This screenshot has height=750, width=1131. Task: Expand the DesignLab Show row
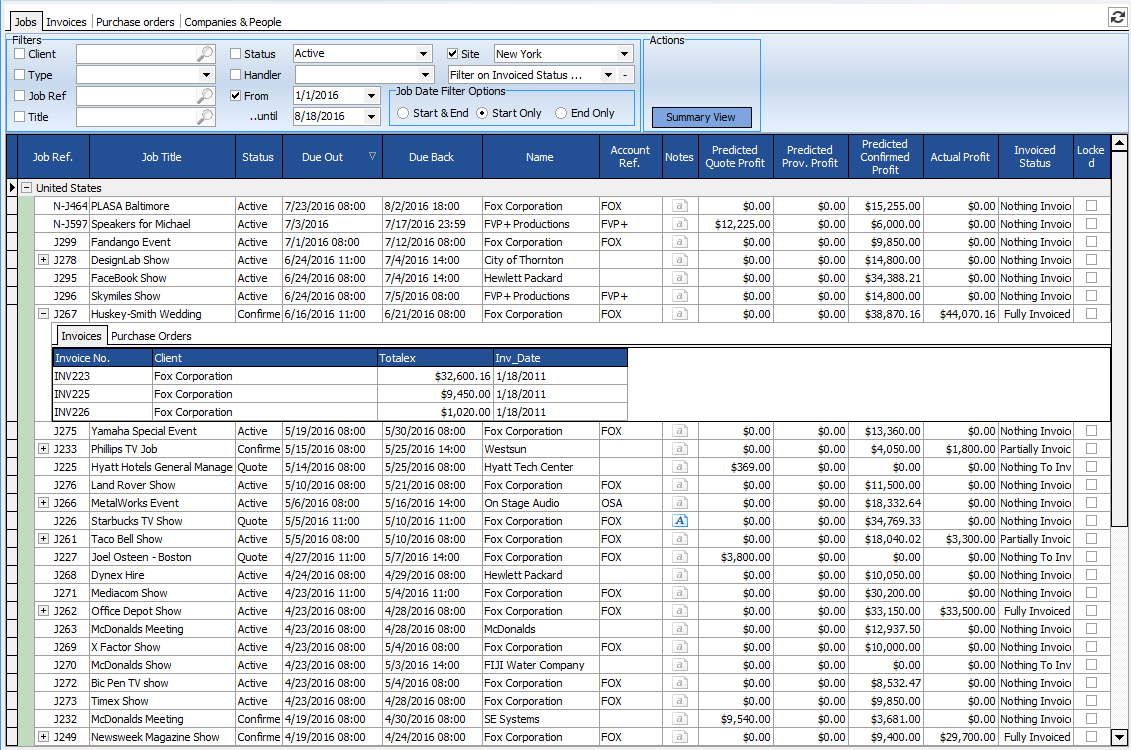click(x=42, y=259)
